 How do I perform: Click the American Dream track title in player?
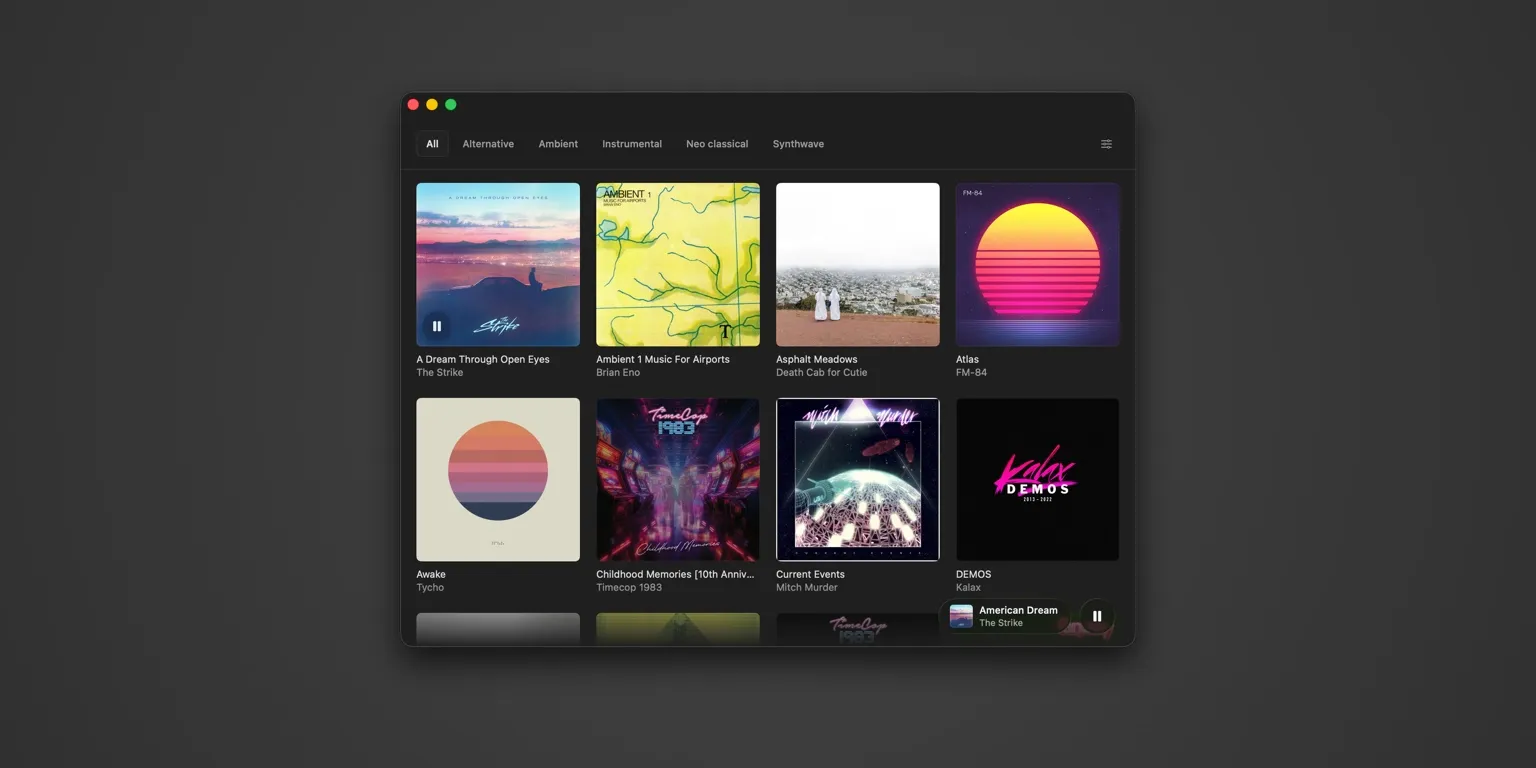click(x=1018, y=610)
